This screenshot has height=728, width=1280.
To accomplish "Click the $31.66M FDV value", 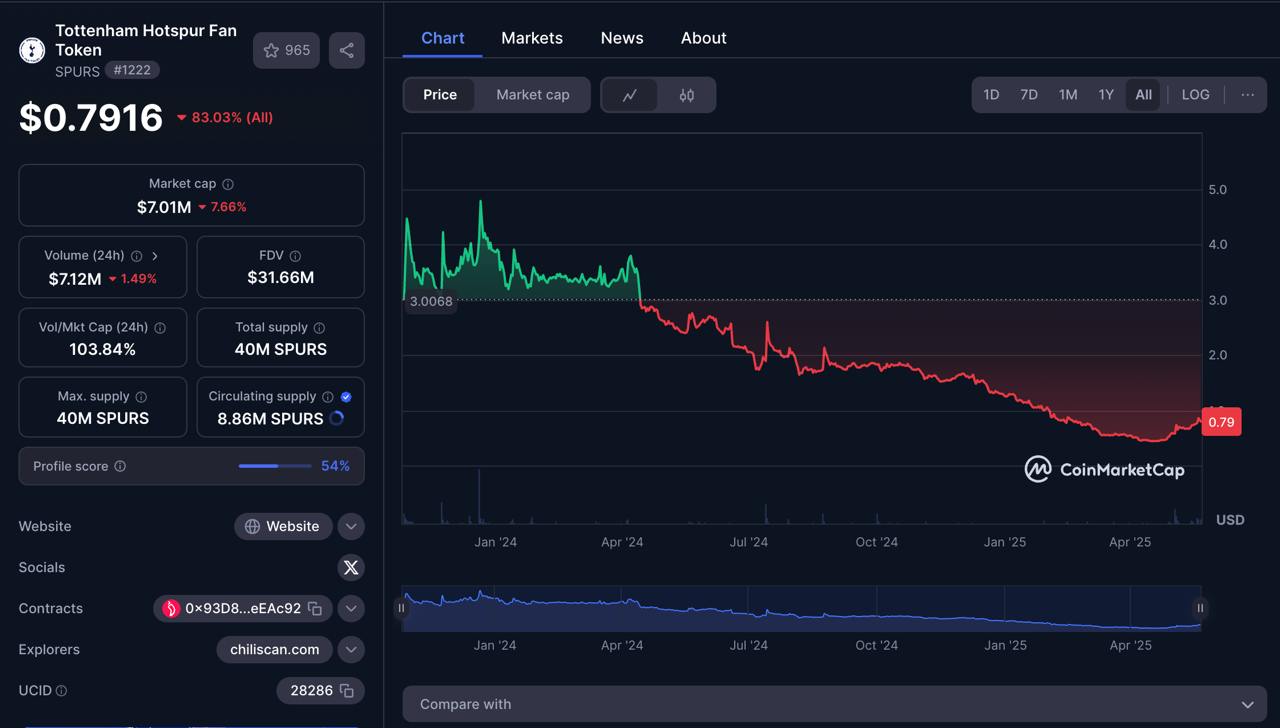I will [x=281, y=278].
